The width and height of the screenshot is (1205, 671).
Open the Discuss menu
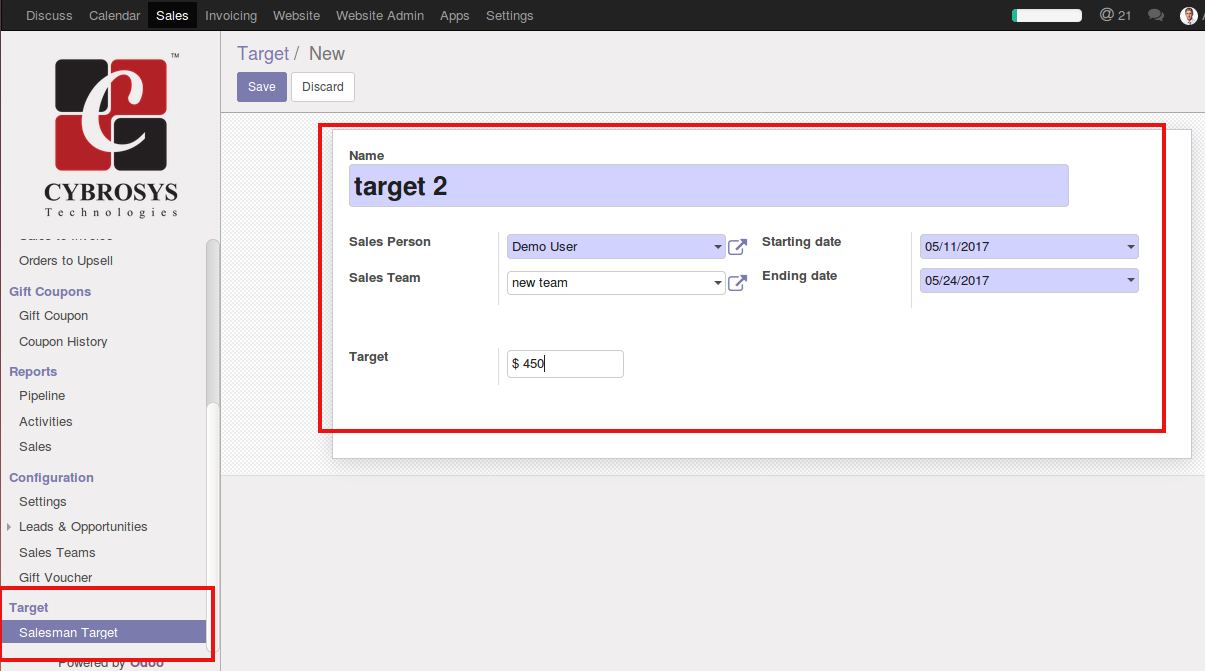(x=49, y=15)
